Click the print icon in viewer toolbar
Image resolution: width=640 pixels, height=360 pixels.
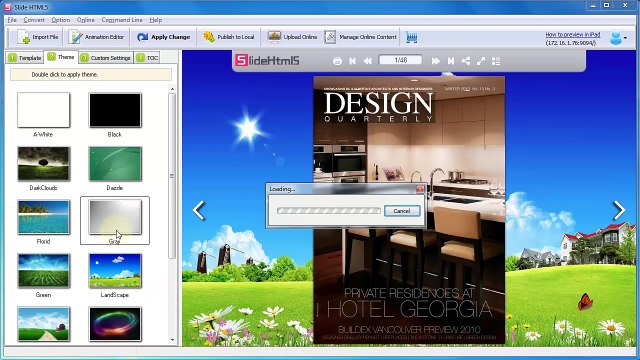point(337,61)
